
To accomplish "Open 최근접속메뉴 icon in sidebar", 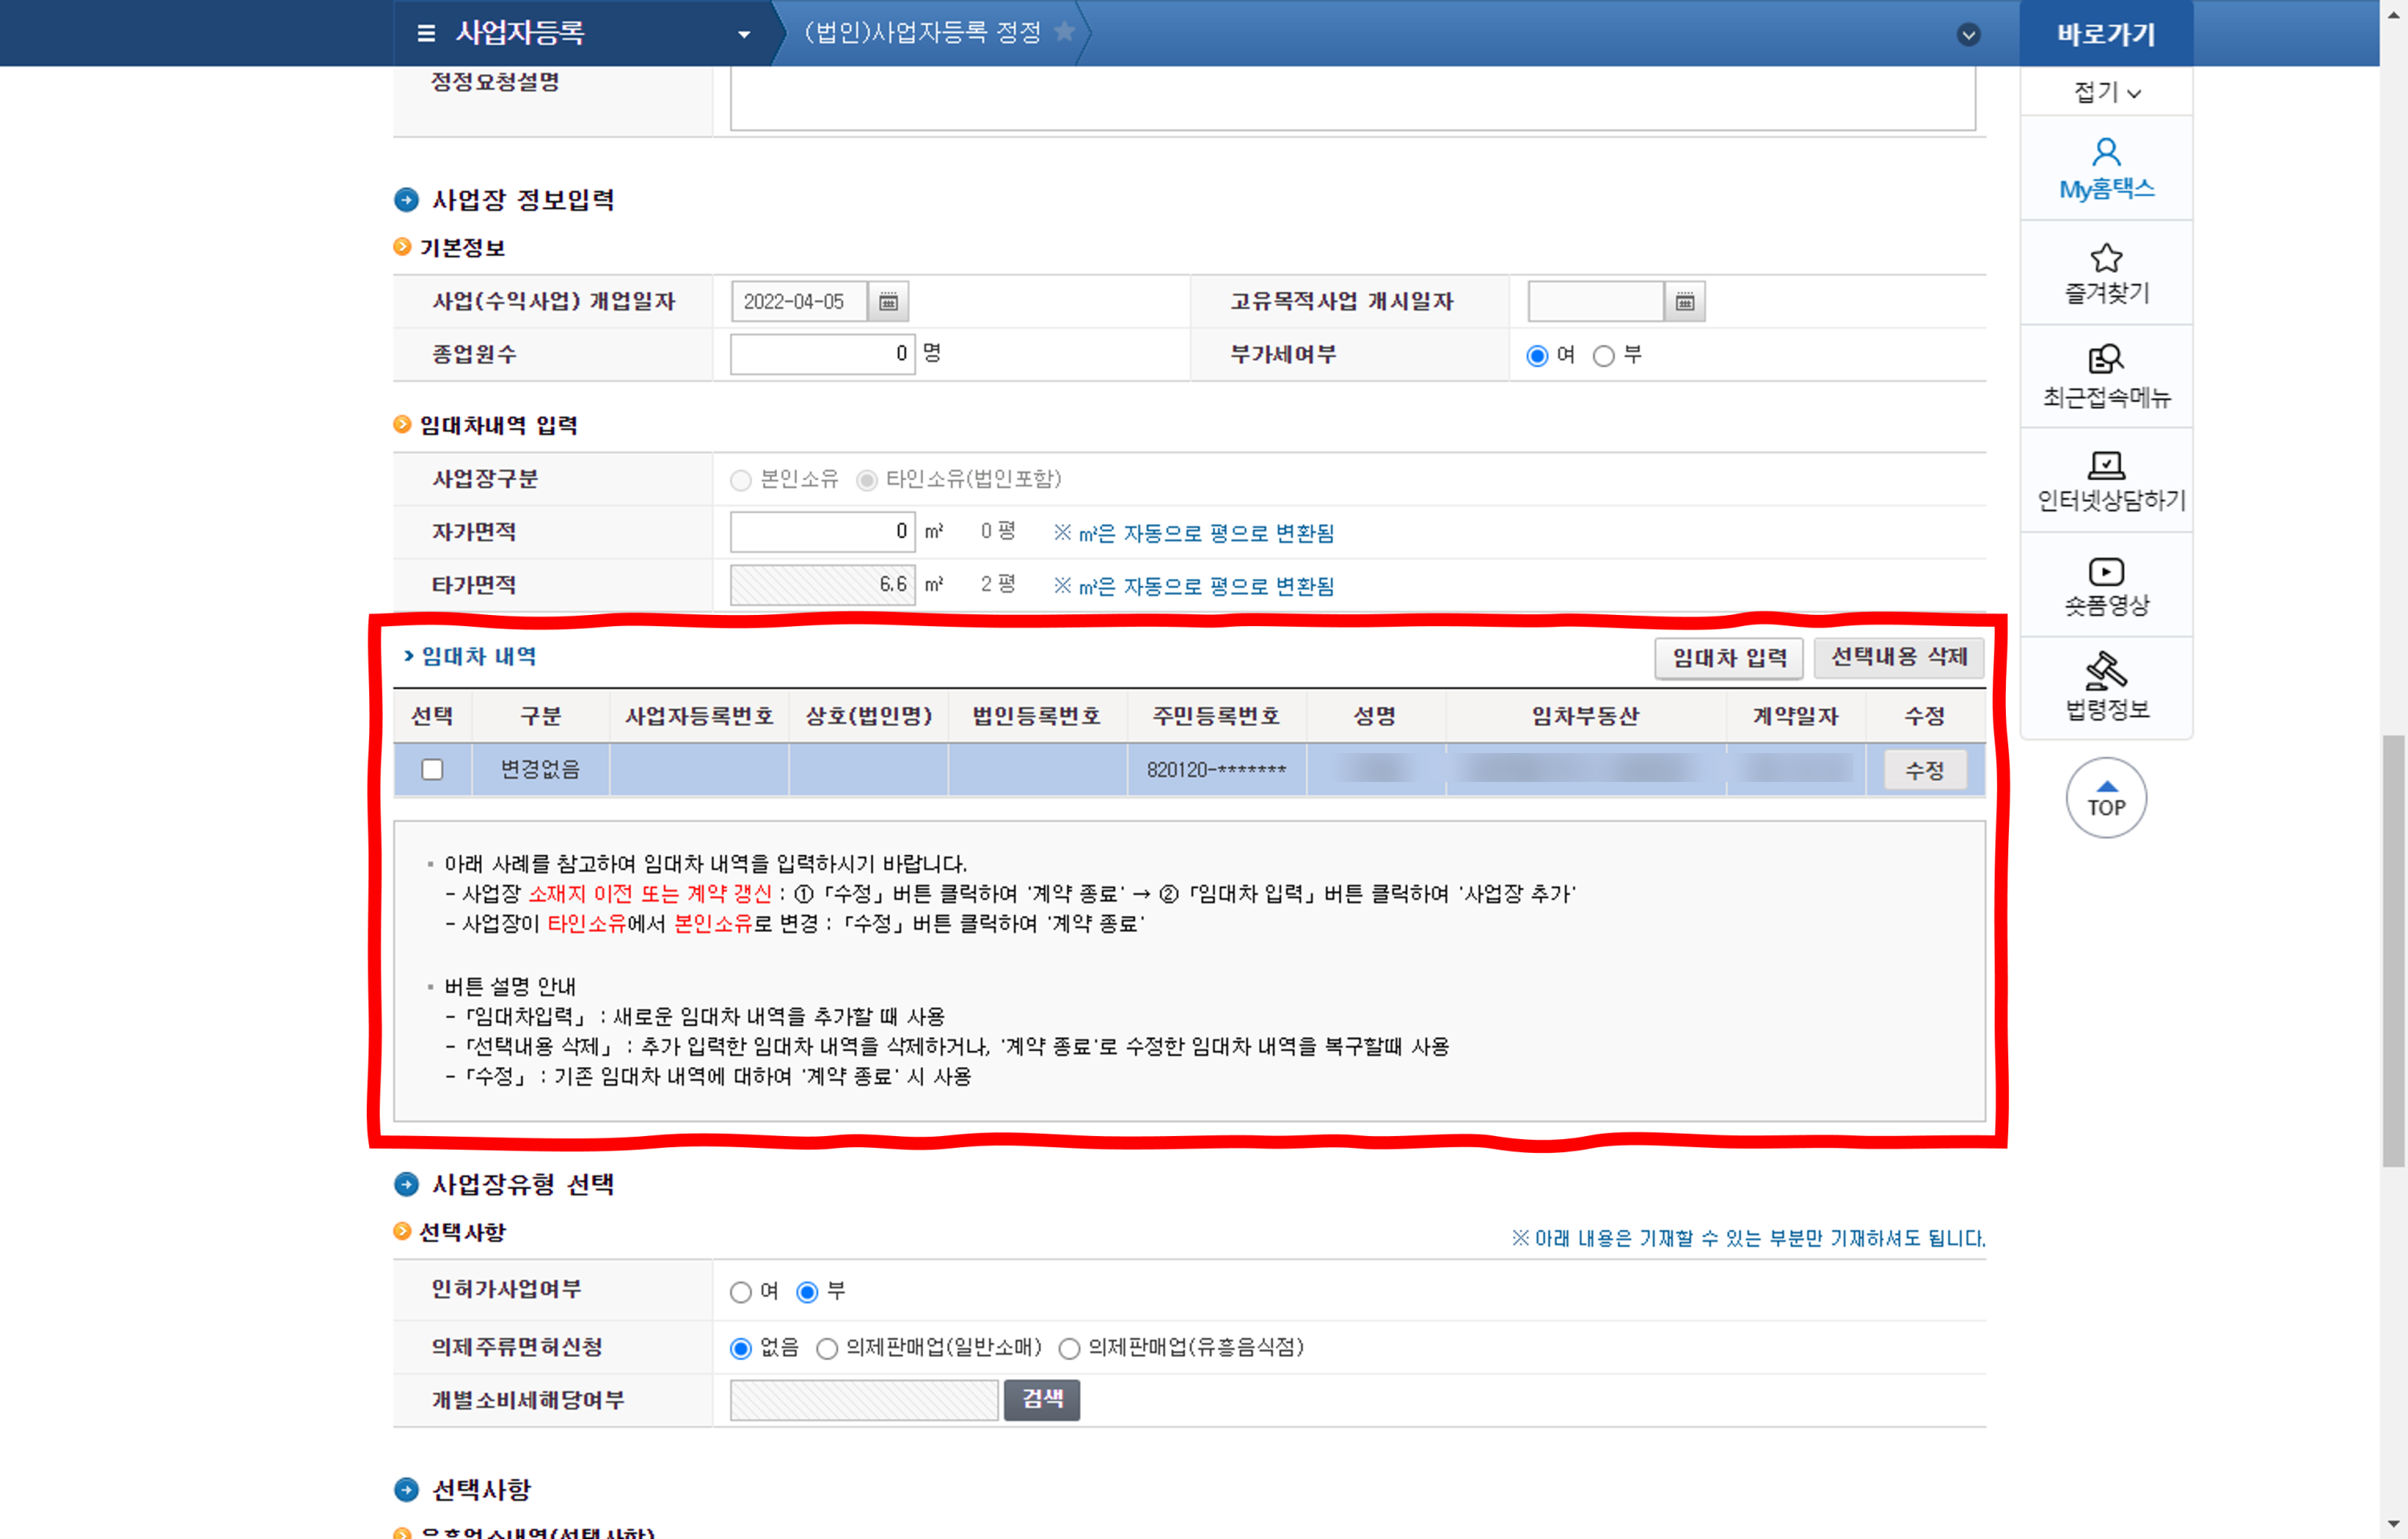I will [x=2105, y=359].
